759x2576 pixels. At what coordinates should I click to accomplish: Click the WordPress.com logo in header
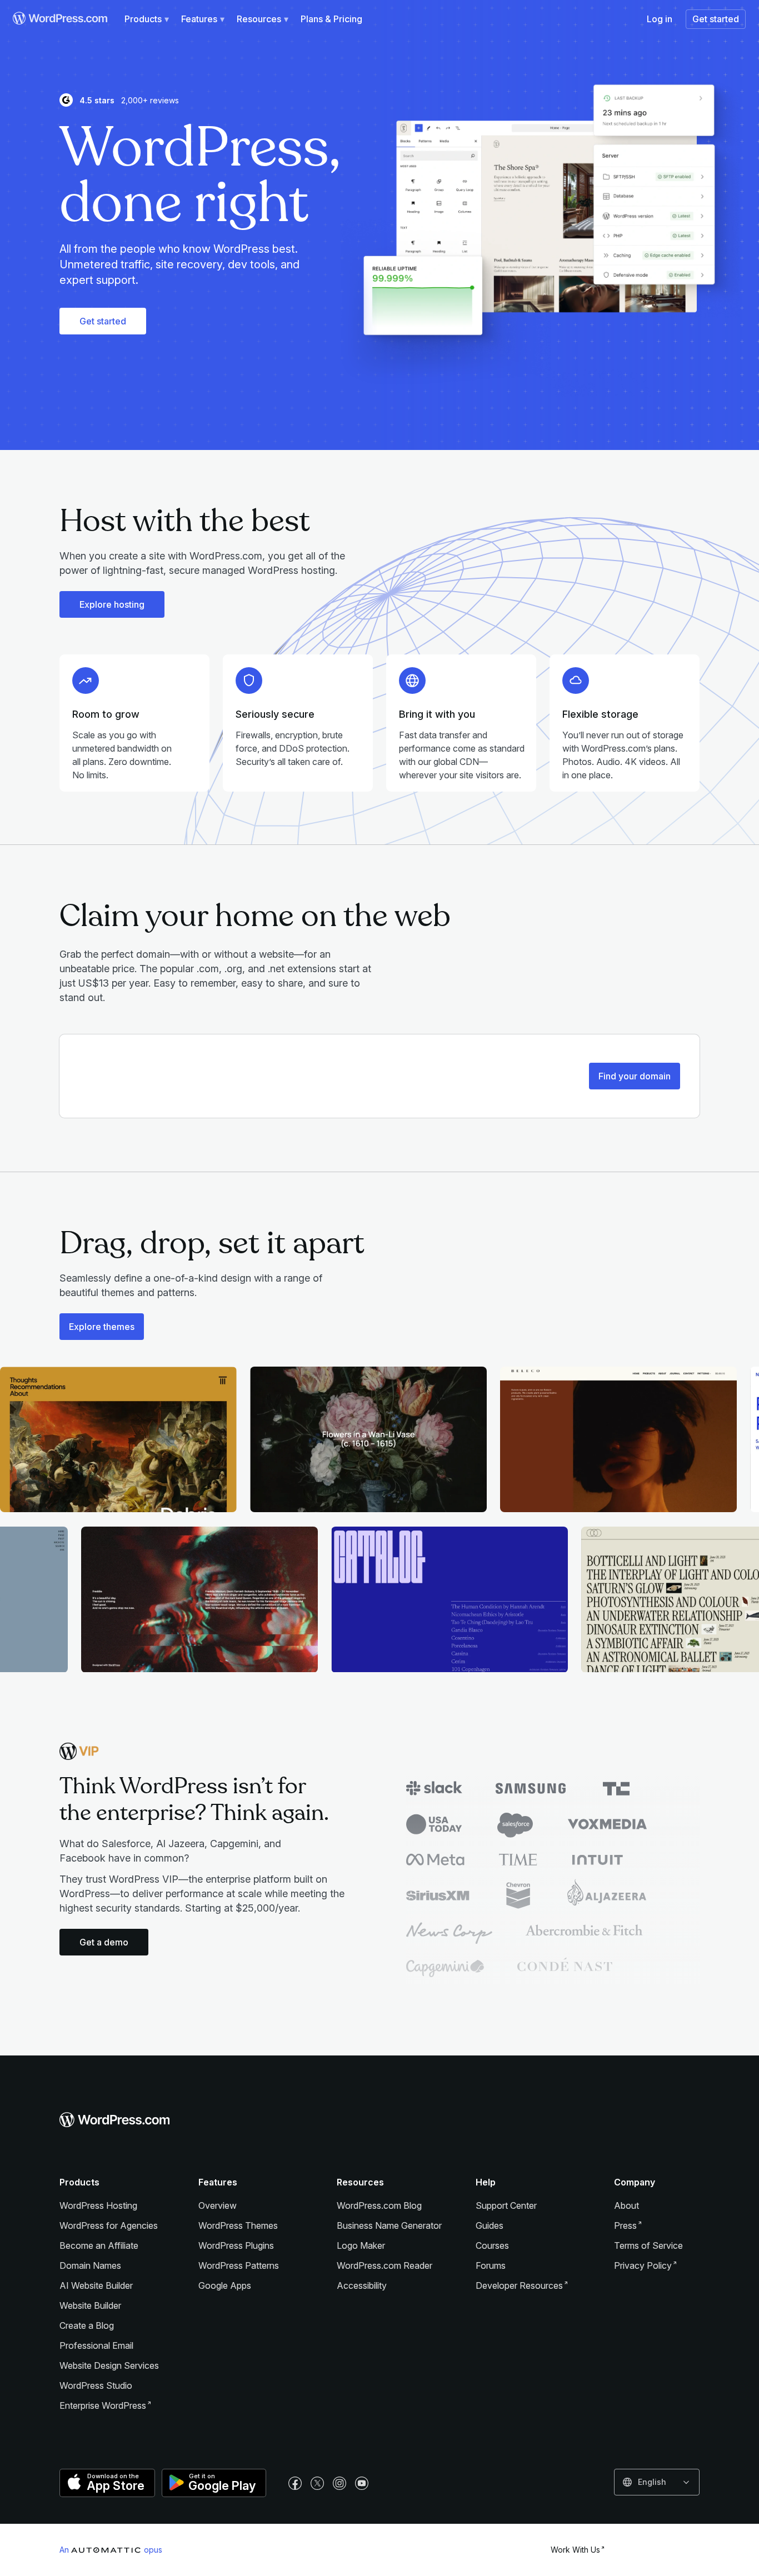click(60, 18)
